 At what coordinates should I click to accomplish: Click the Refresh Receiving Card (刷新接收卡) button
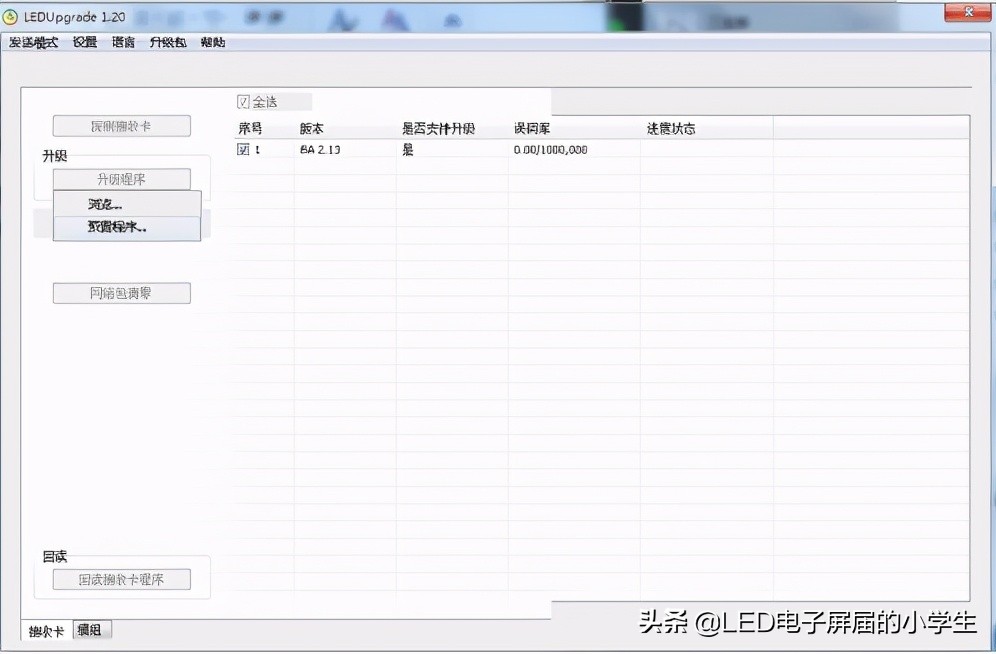(121, 125)
